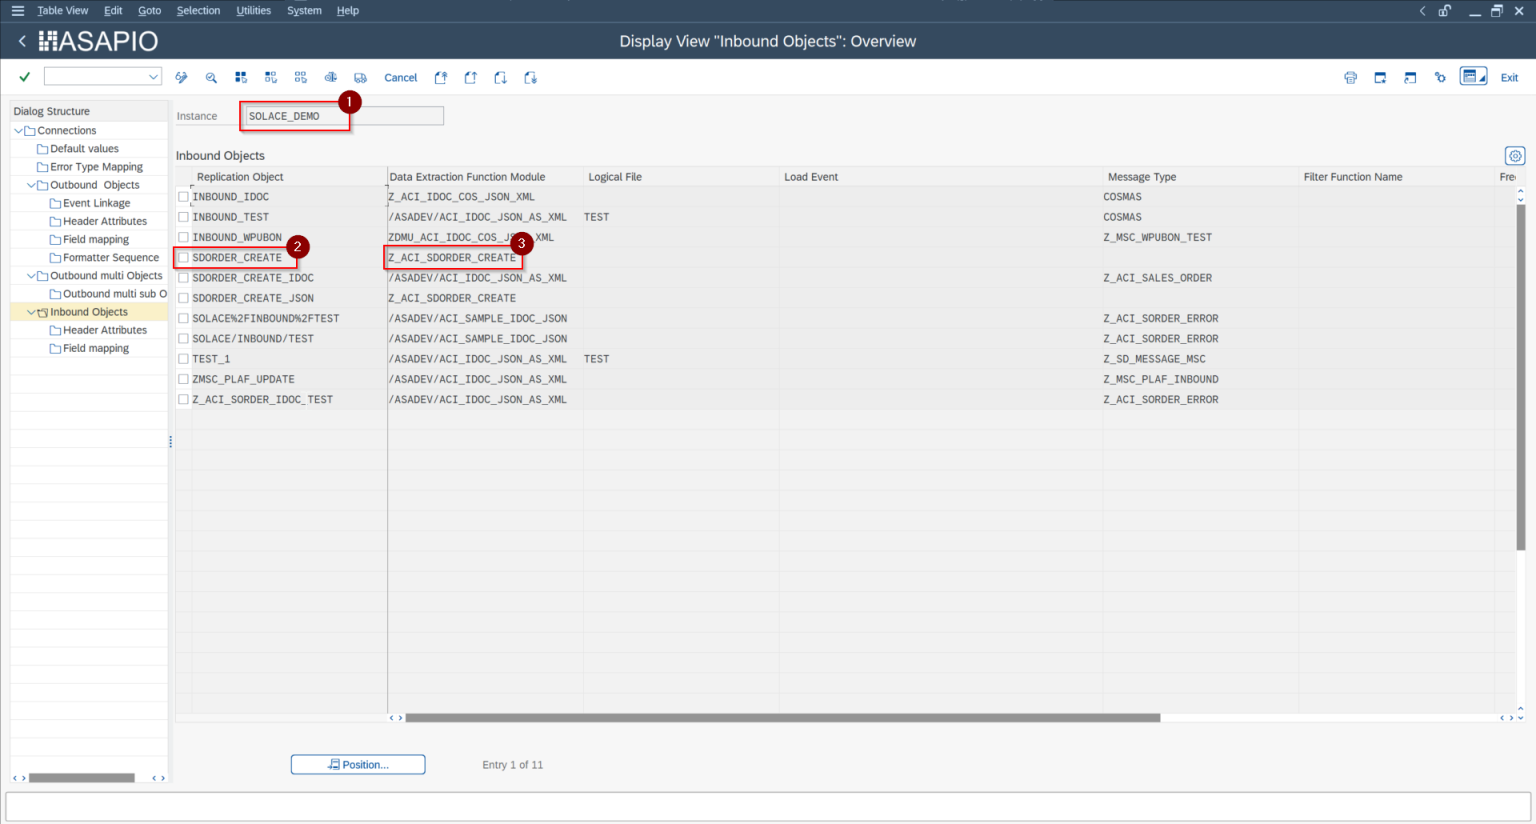Click the Position... button
The image size is (1536, 824).
[357, 764]
